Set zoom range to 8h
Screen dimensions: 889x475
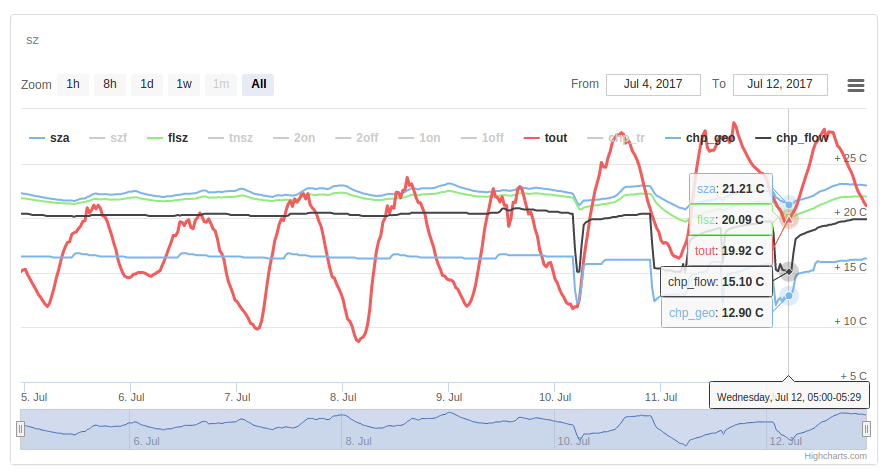click(x=110, y=84)
